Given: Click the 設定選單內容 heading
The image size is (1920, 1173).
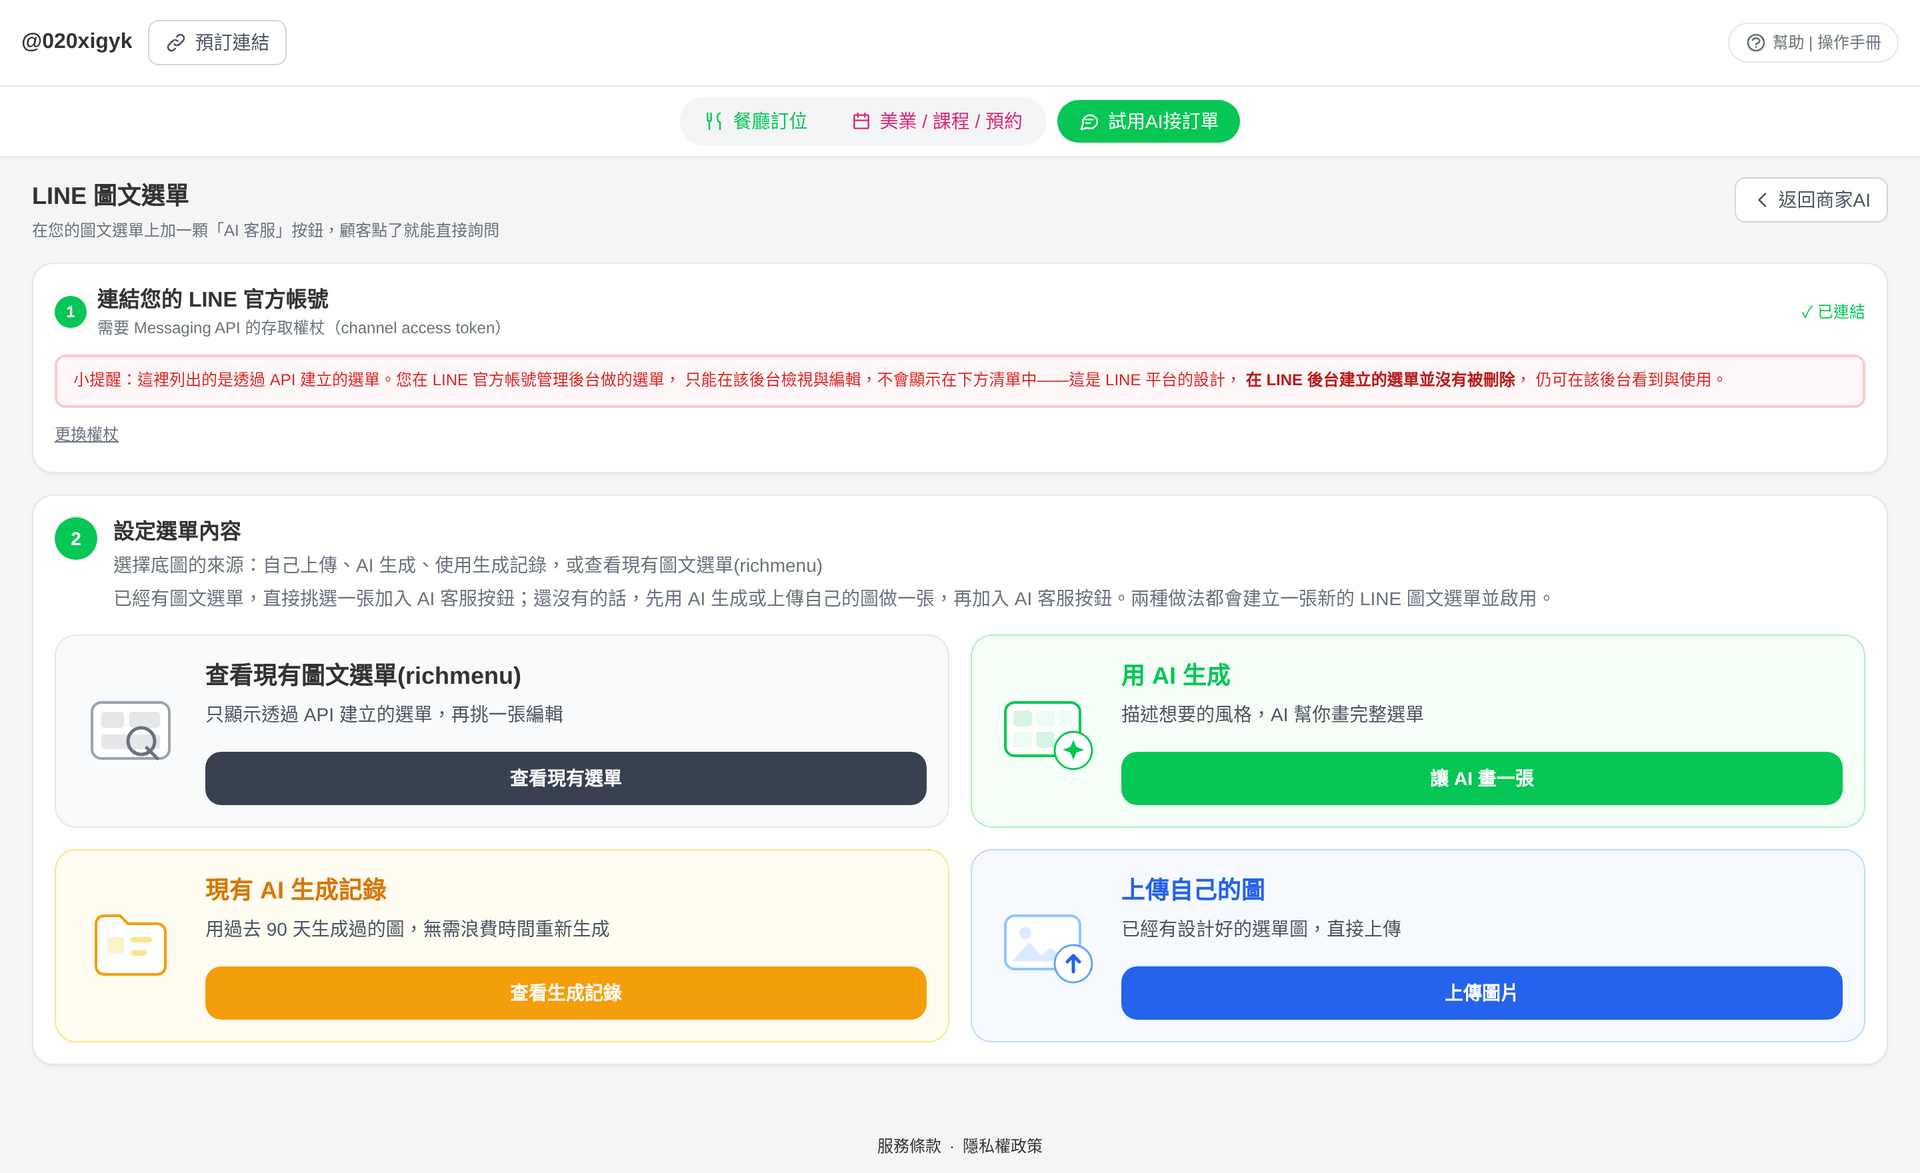Looking at the screenshot, I should pos(177,531).
